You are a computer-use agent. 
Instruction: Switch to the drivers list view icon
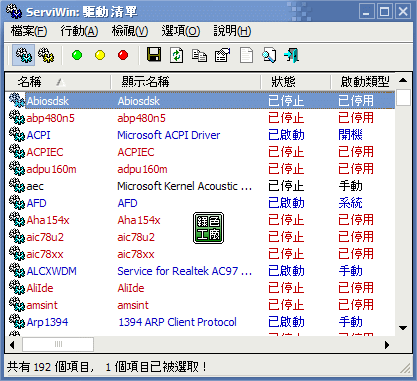(x=23, y=55)
